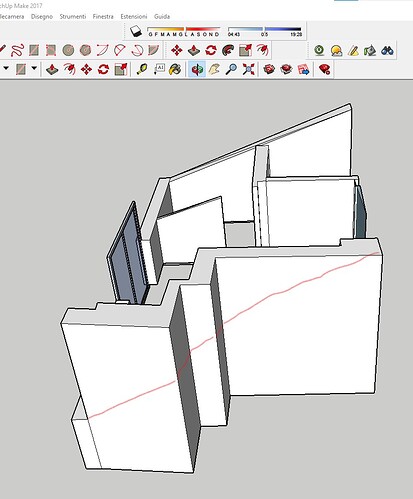Image resolution: width=413 pixels, height=499 pixels.
Task: Select the Circle drawing tool
Action: (68, 50)
